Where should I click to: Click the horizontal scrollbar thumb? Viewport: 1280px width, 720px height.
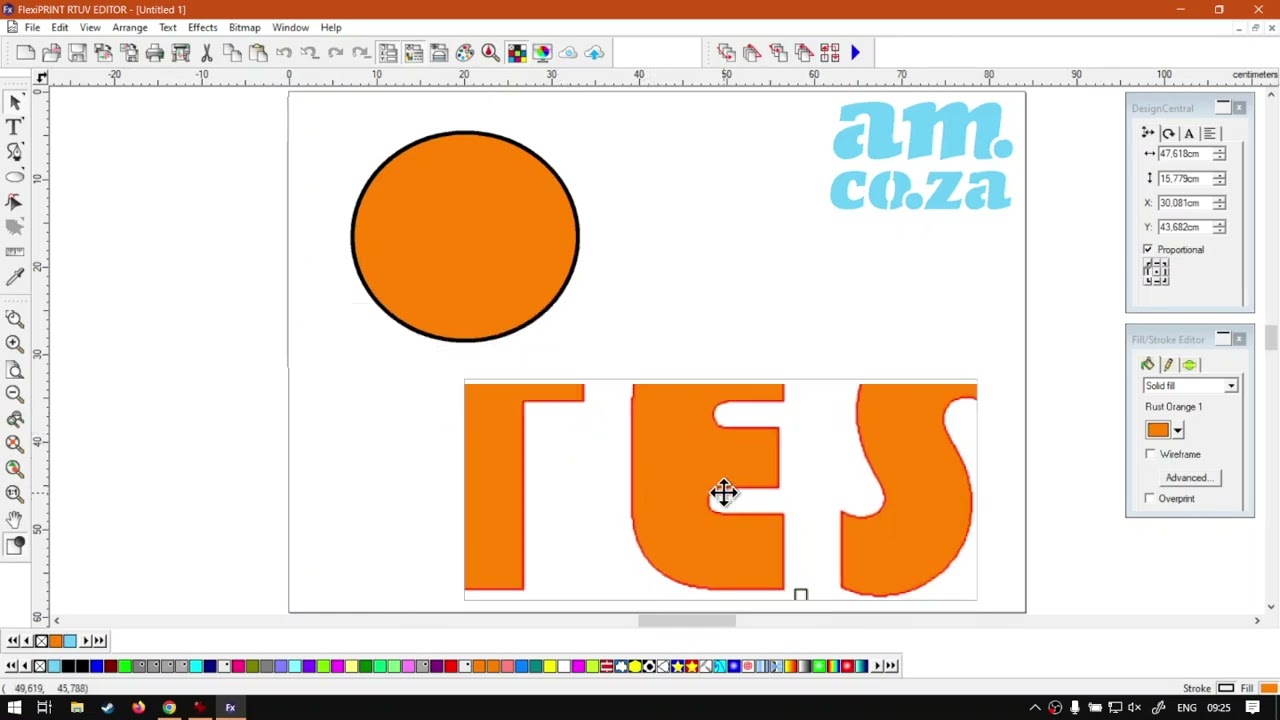(687, 621)
